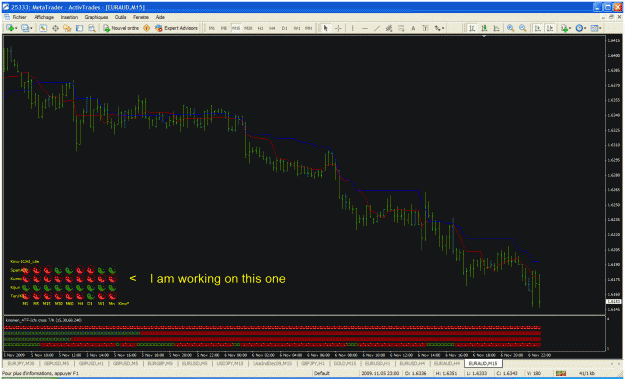Screen dimensions: 625x379
Task: Select the vertical line tool
Action: (x=352, y=28)
